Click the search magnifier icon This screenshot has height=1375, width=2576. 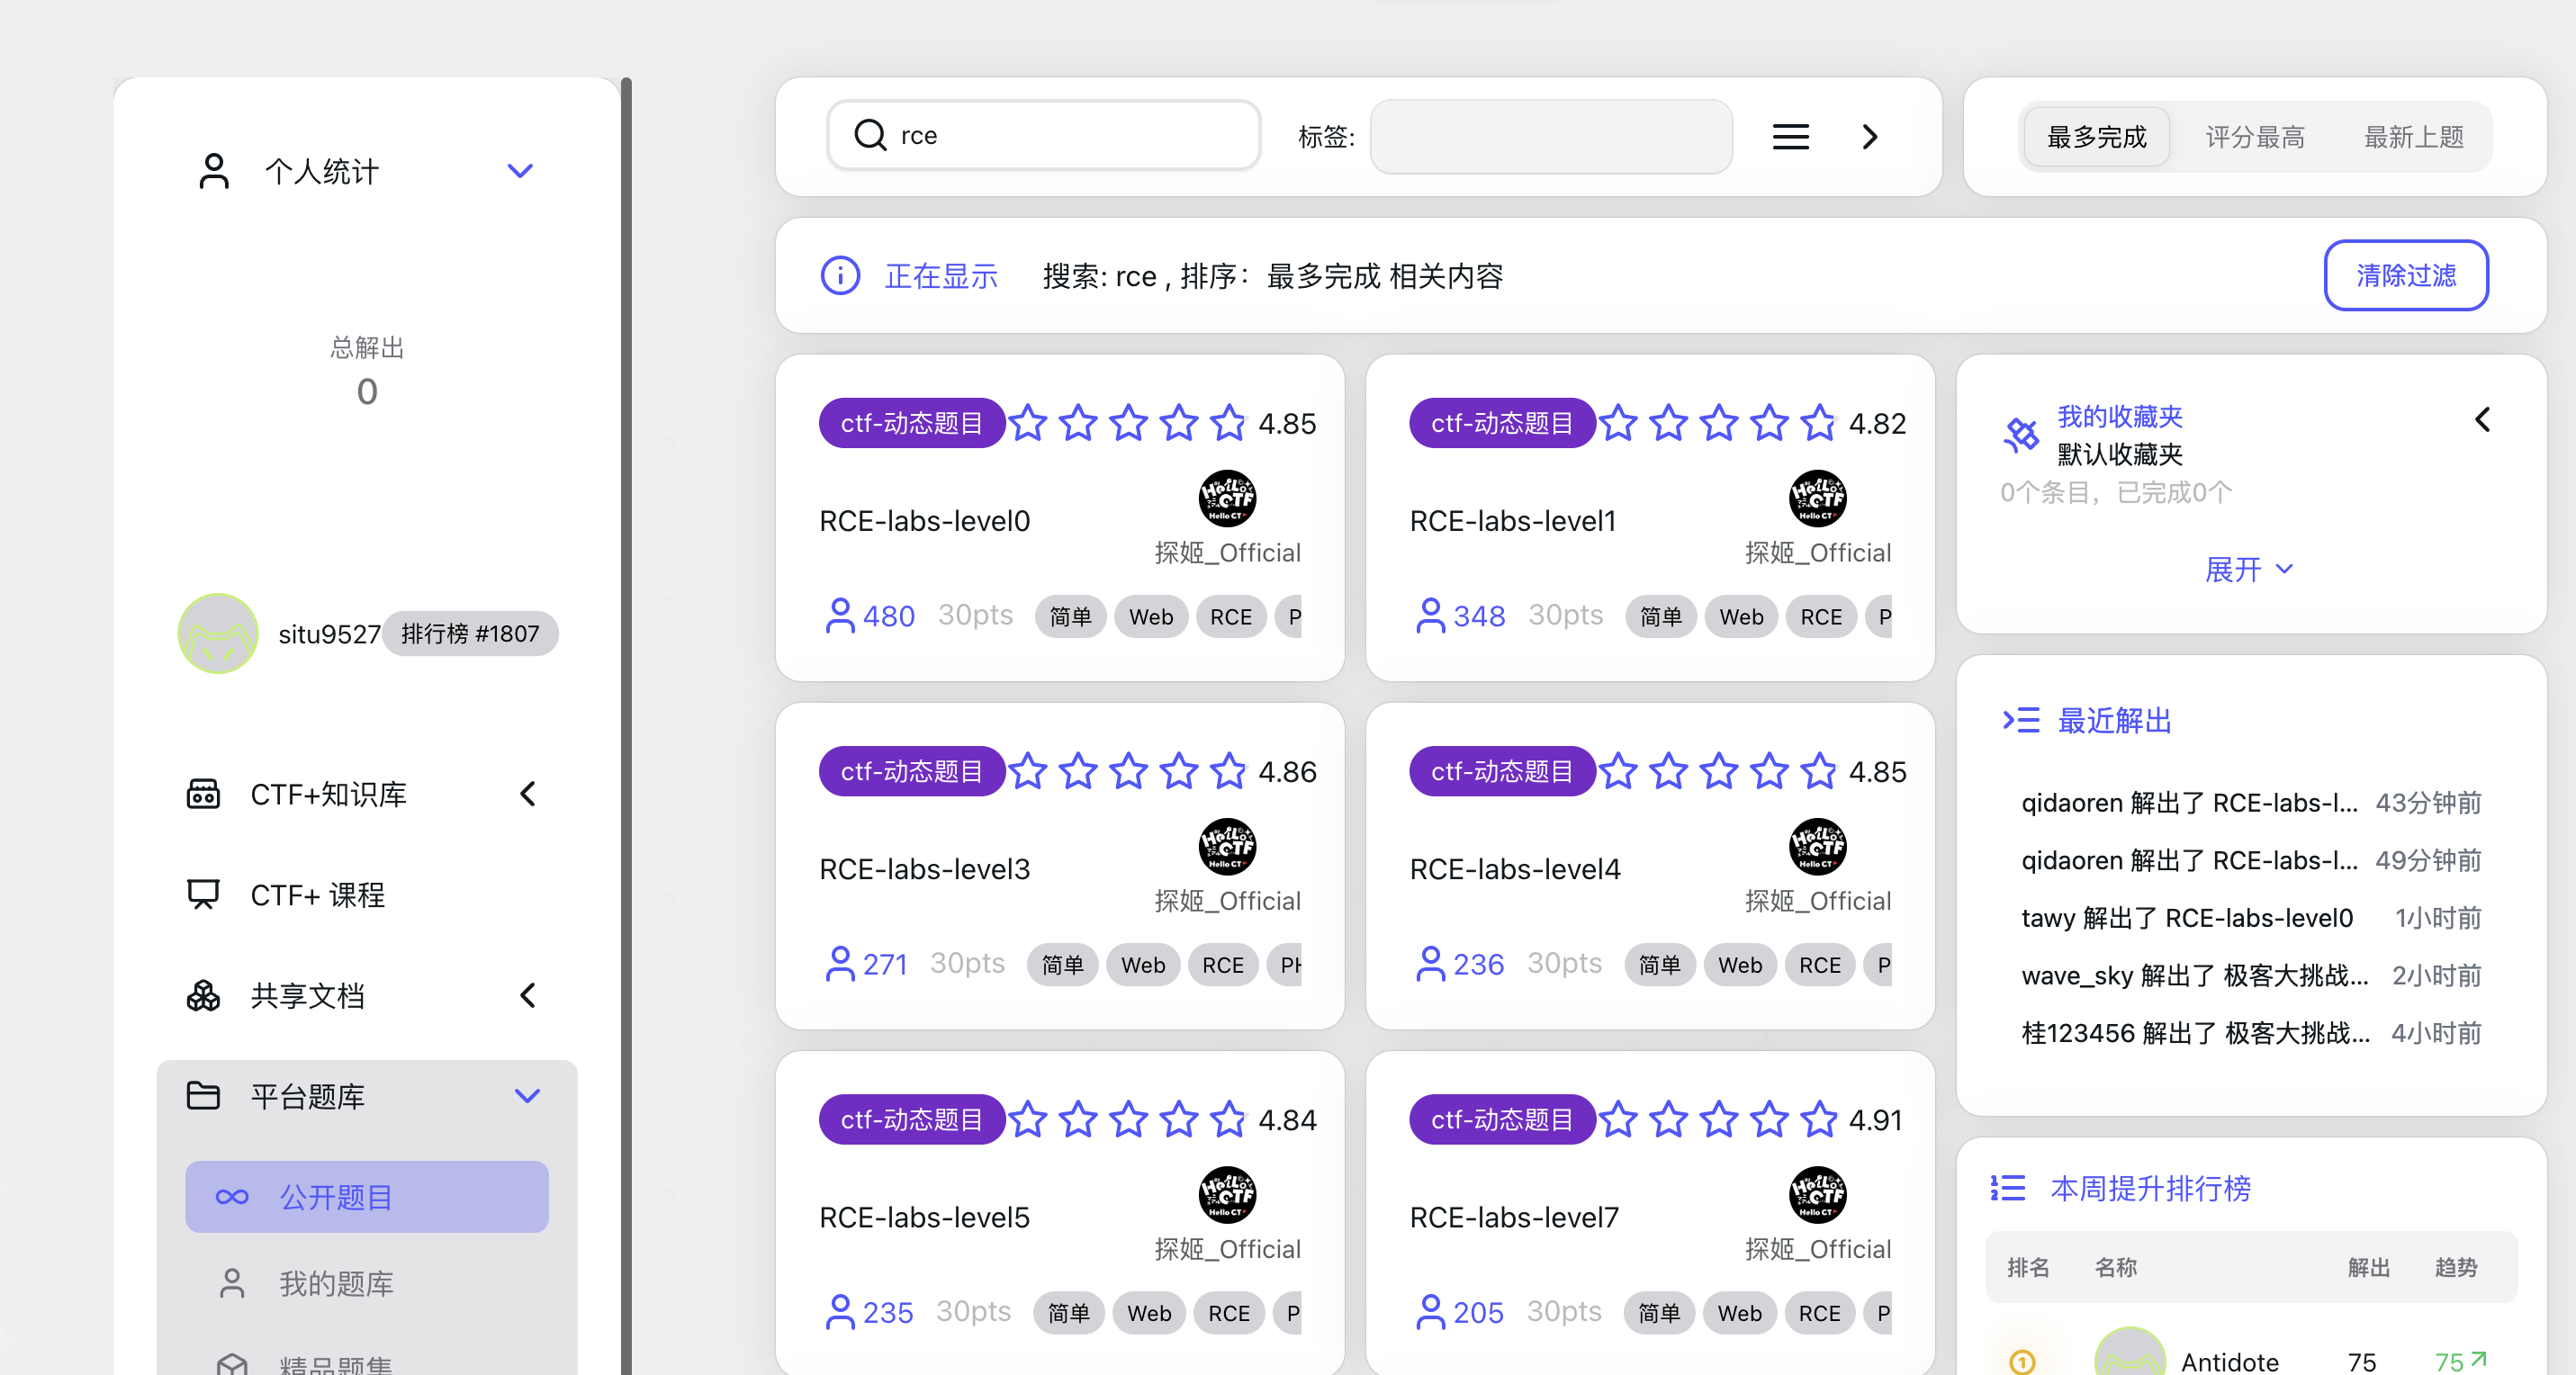(x=870, y=135)
